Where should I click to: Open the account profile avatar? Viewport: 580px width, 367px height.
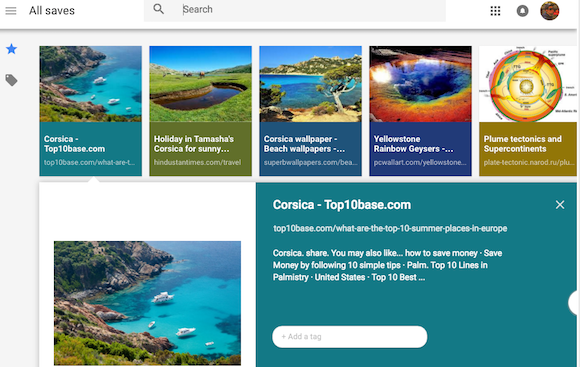pyautogui.click(x=550, y=10)
